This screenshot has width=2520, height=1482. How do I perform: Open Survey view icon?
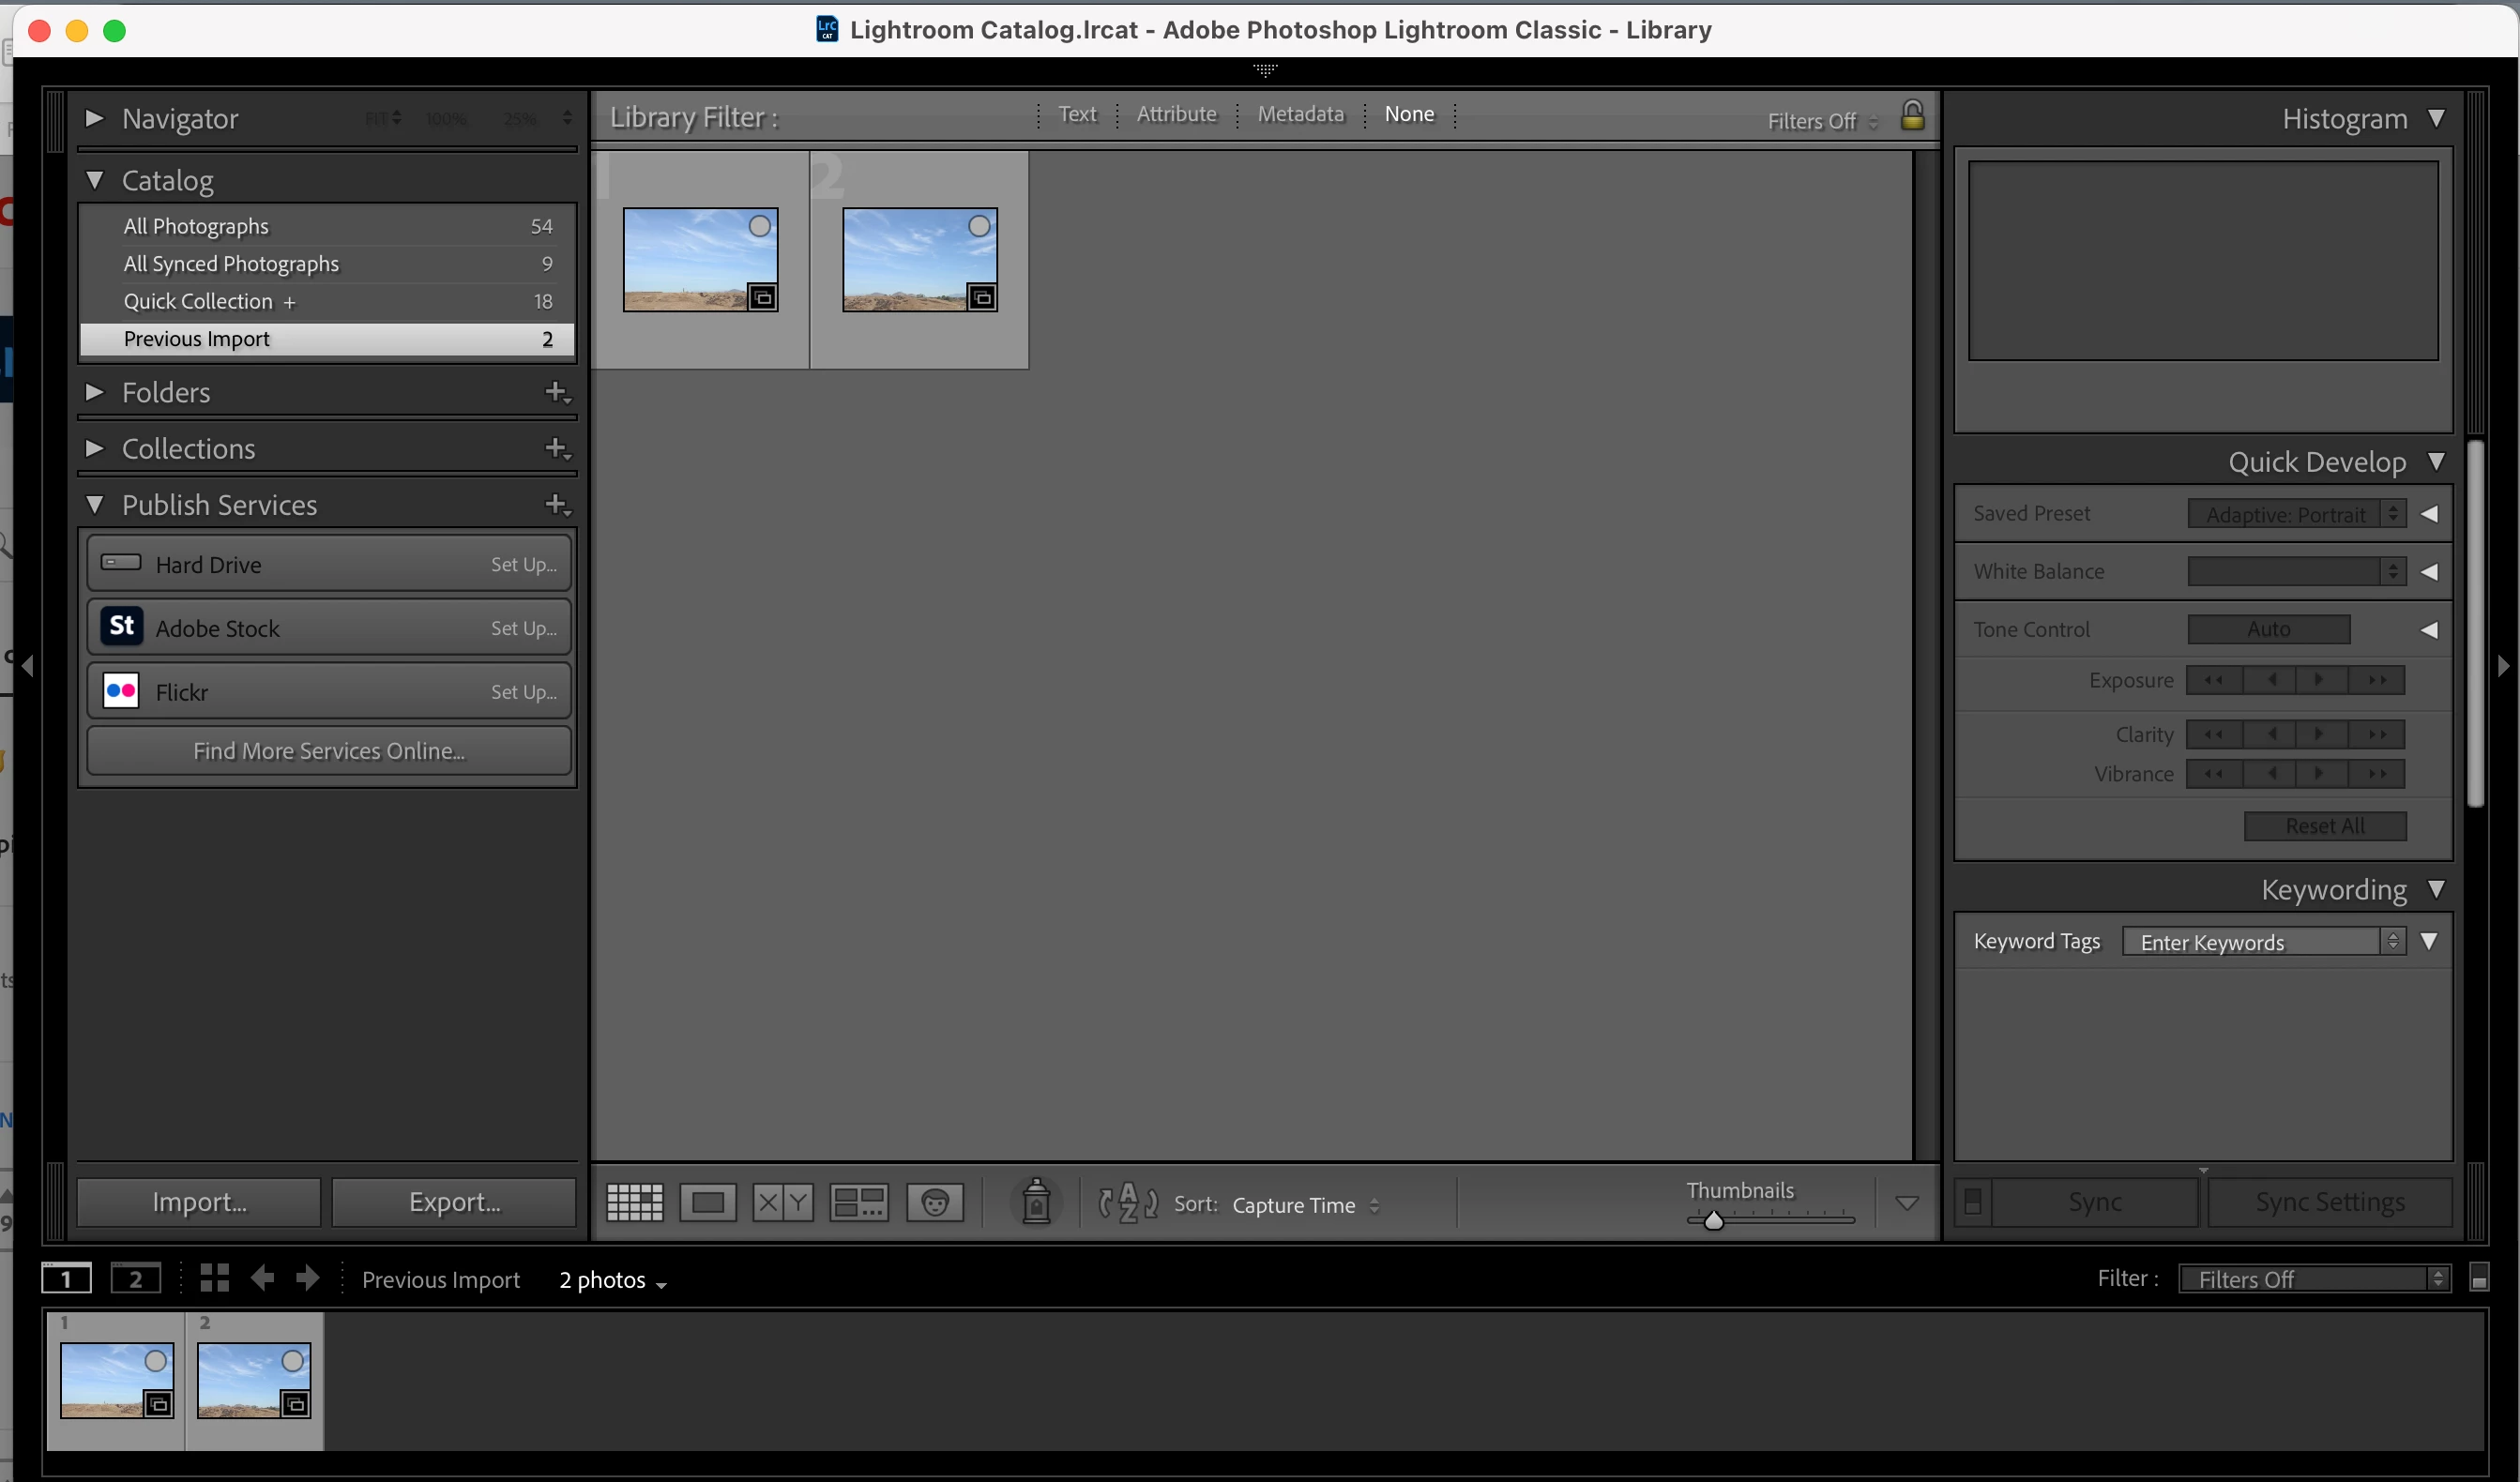(x=858, y=1202)
